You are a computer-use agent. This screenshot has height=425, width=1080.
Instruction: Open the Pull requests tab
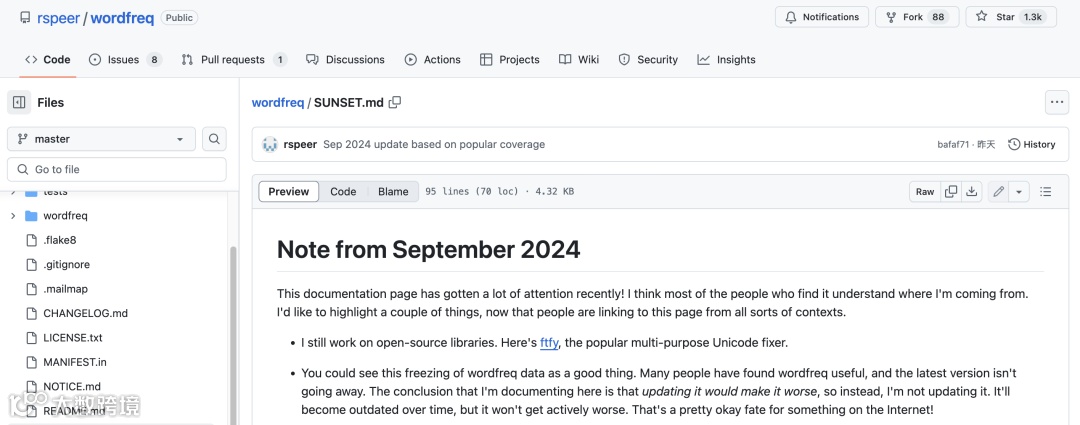tap(233, 60)
